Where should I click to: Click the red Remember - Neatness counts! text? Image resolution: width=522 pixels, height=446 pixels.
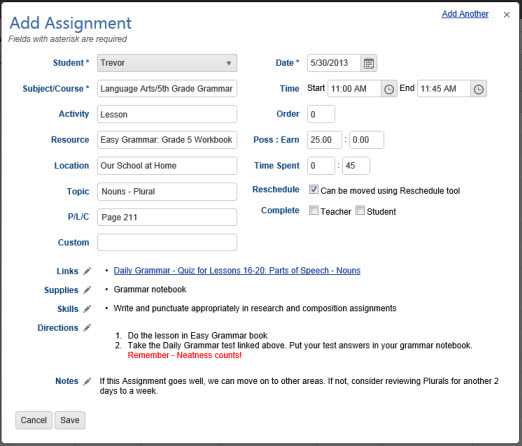[x=185, y=355]
